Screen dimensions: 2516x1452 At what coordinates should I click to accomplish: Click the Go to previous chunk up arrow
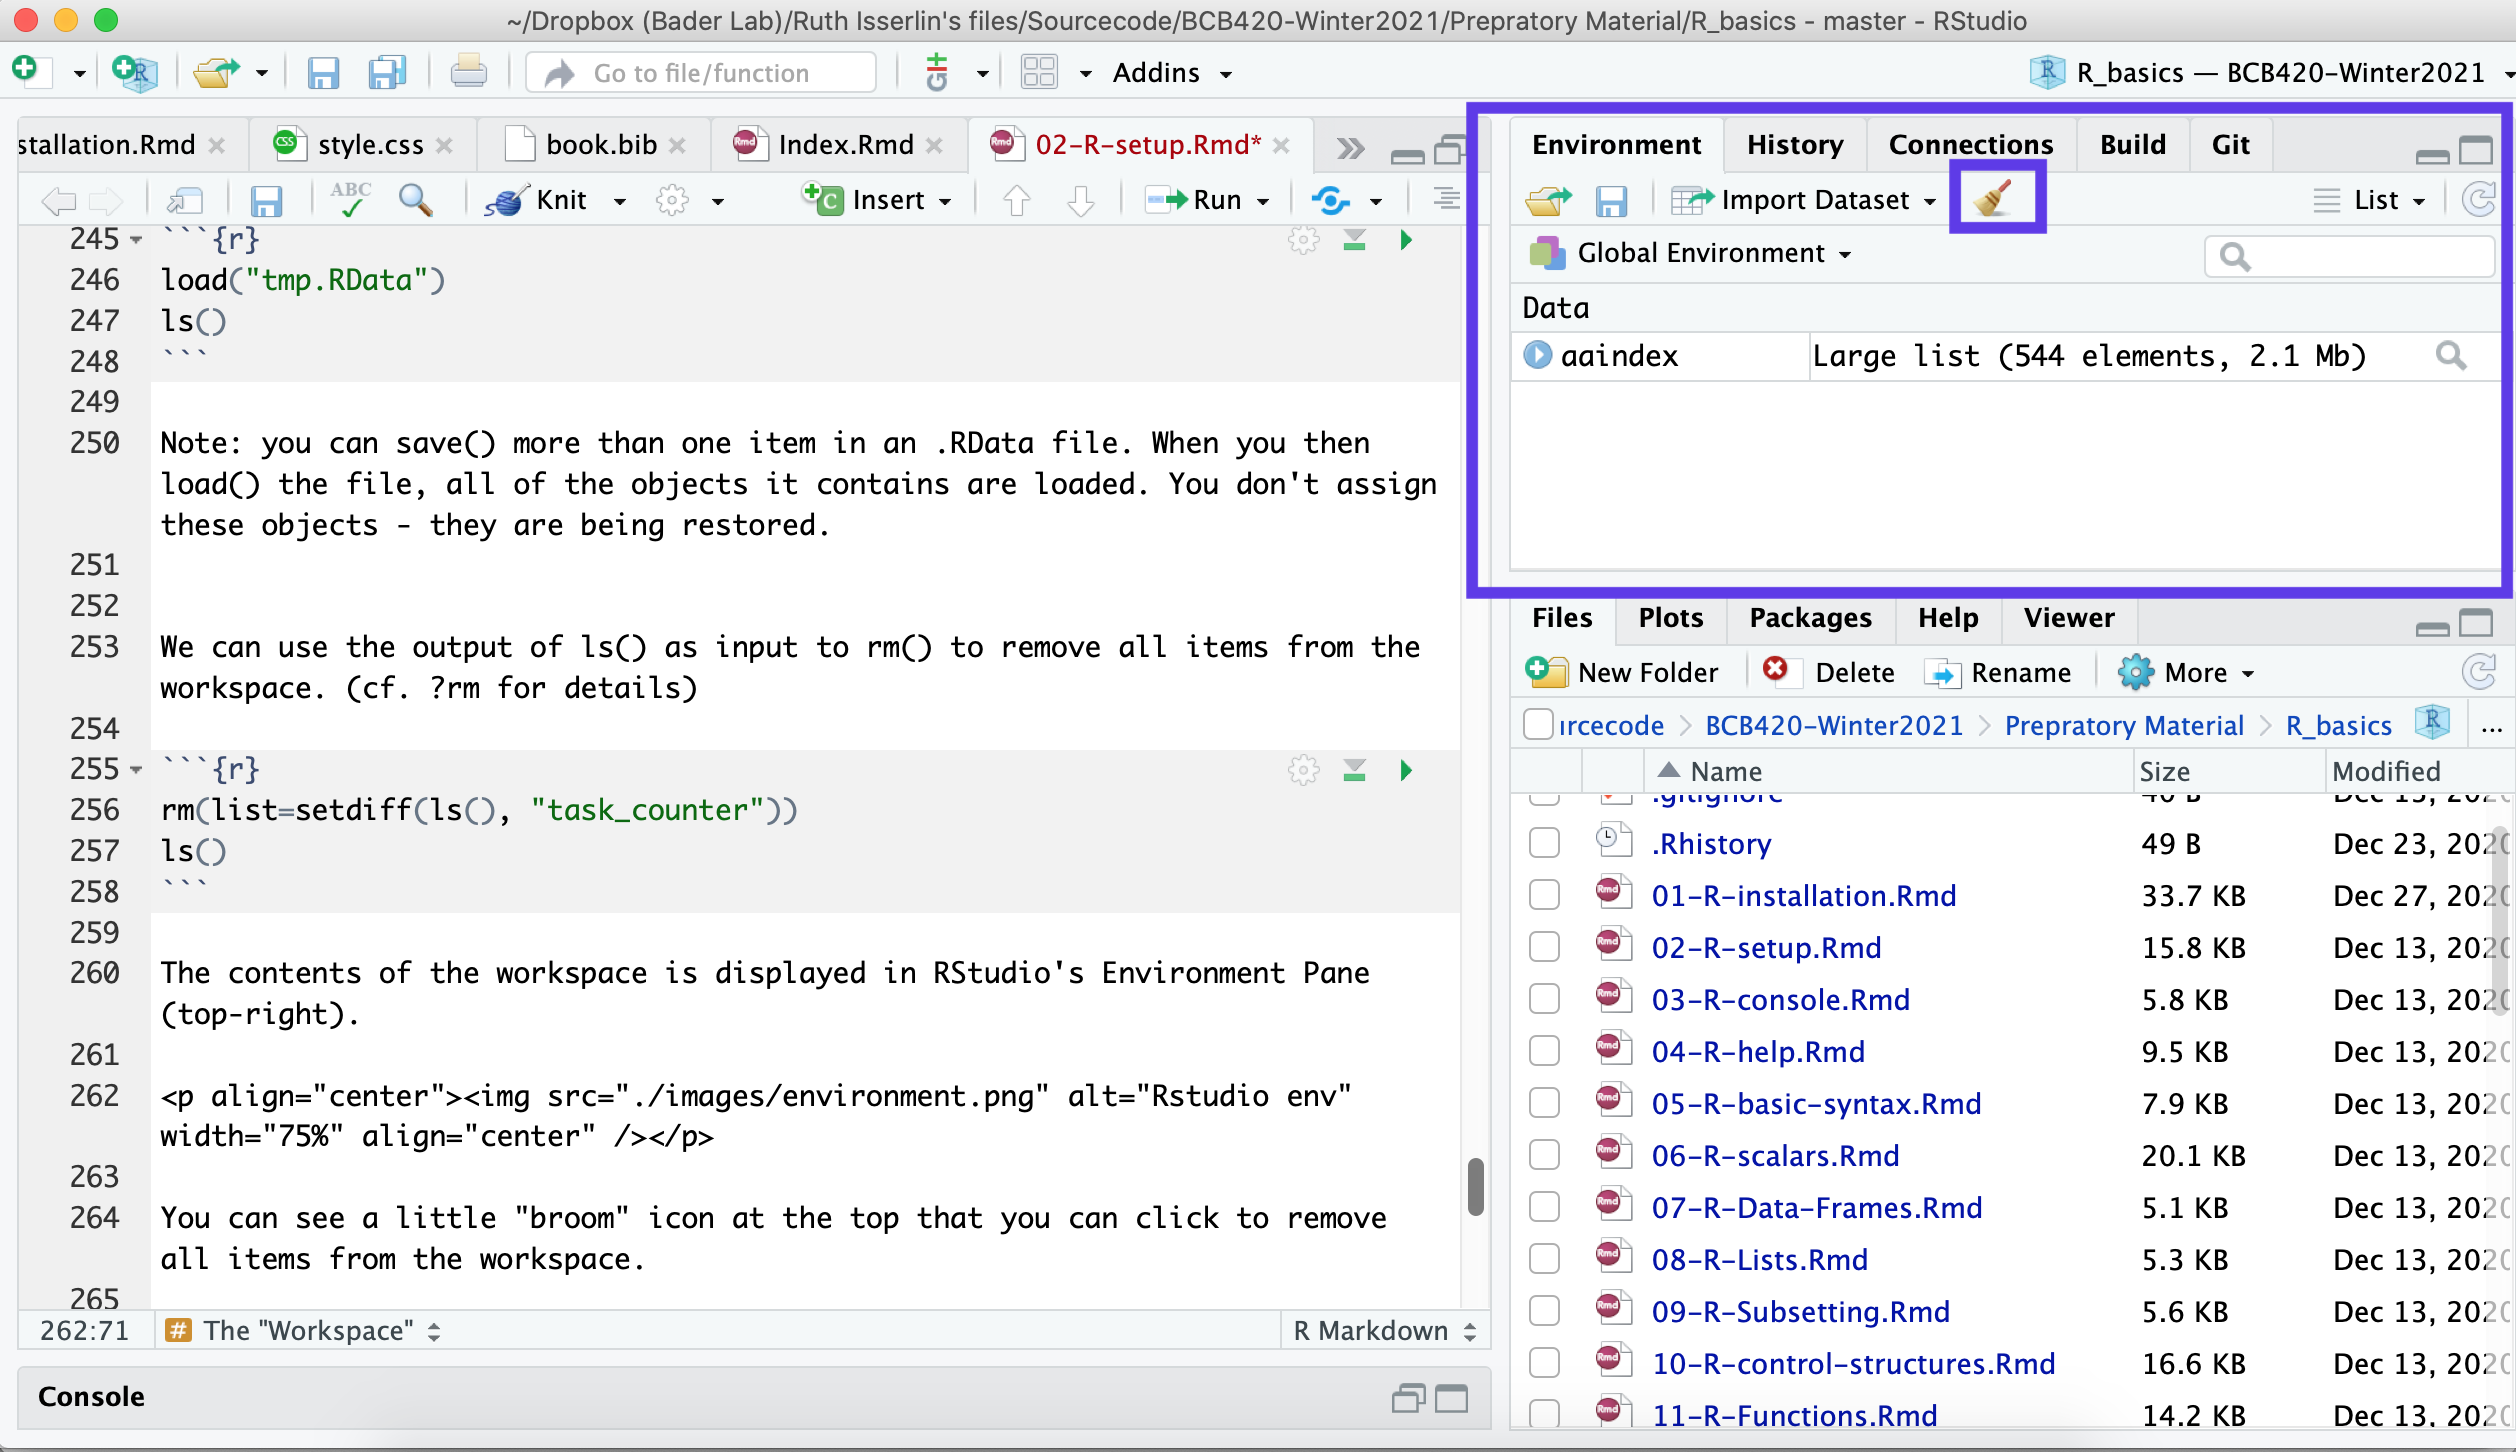coord(1017,201)
